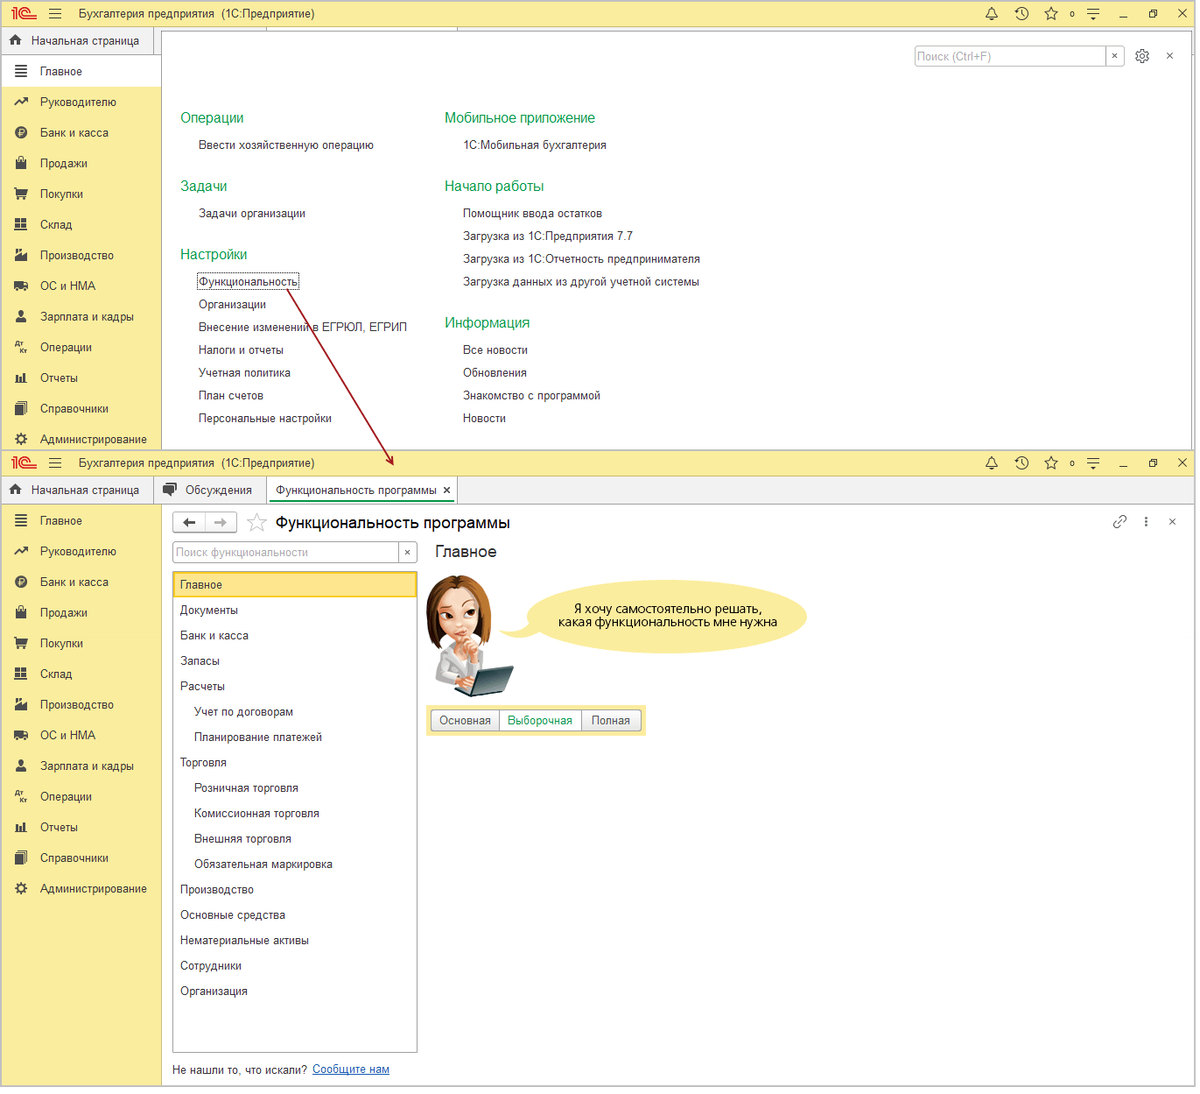Click into the Поиск (Ctrl+F) field

[x=1010, y=56]
